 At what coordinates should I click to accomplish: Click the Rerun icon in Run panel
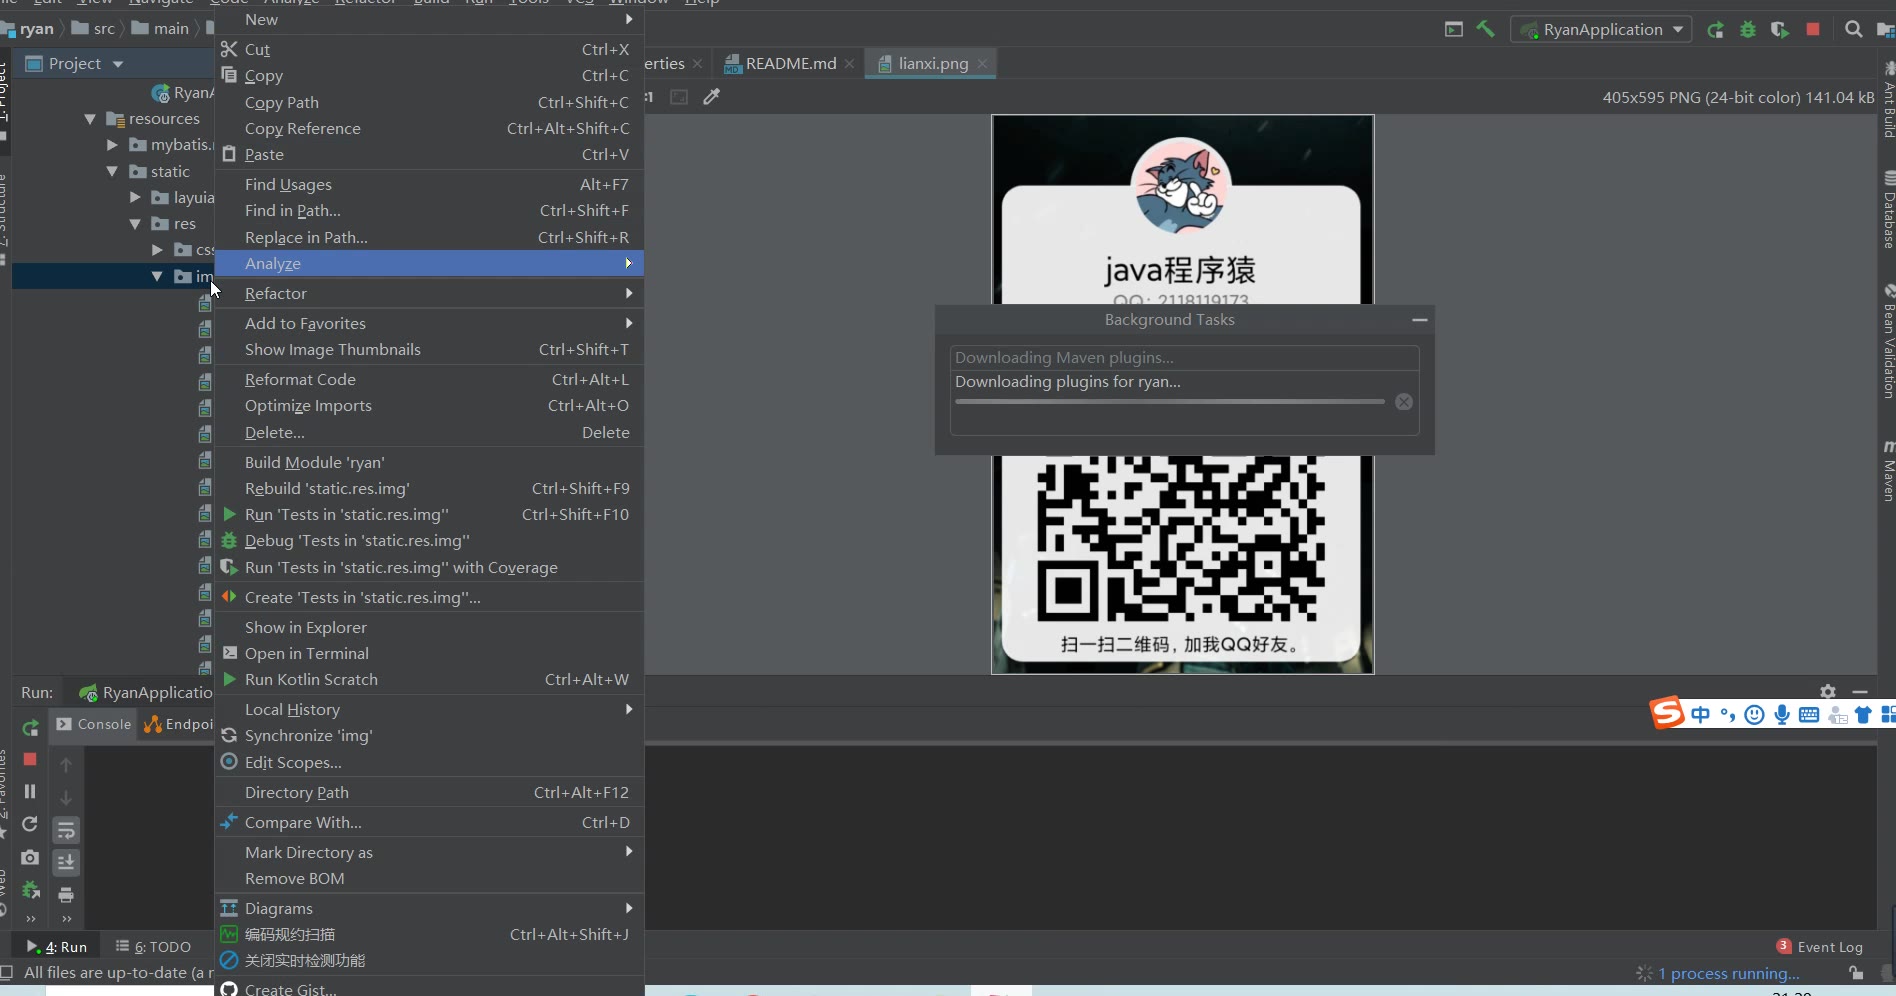(30, 727)
